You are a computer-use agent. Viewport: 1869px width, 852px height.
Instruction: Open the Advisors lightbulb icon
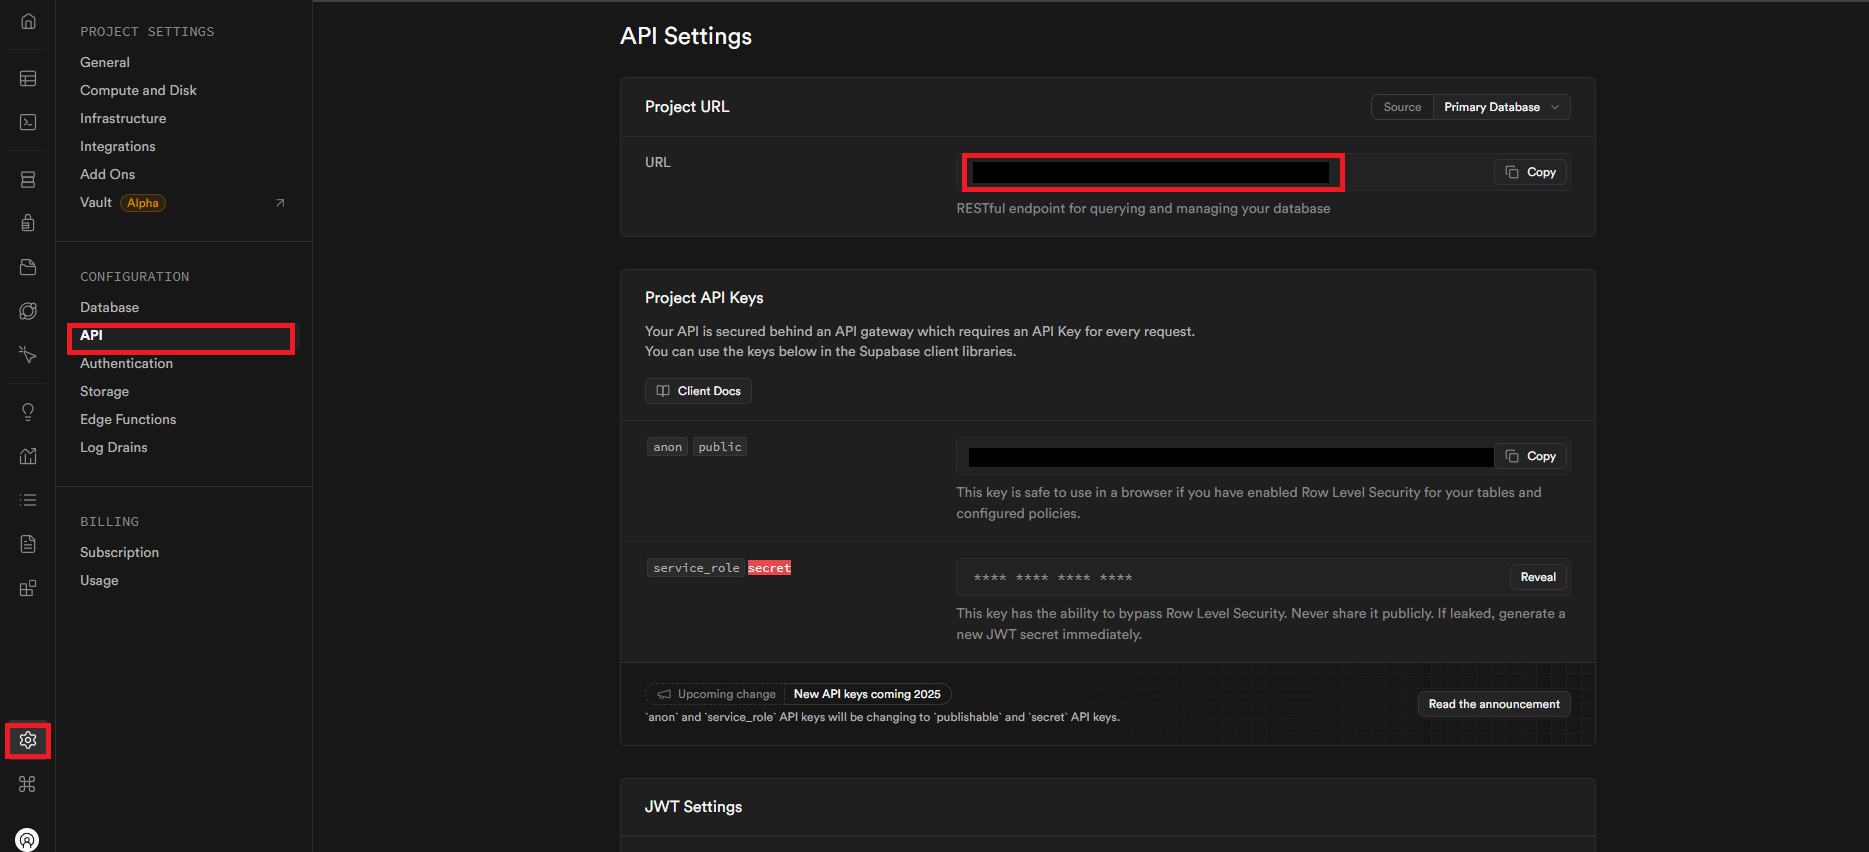coord(28,412)
